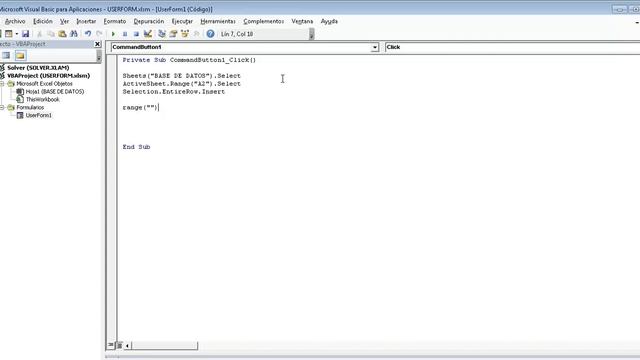Collapse the Microsoft Excel Objetos folder
Screen dimensions: 640x360
point(2,84)
